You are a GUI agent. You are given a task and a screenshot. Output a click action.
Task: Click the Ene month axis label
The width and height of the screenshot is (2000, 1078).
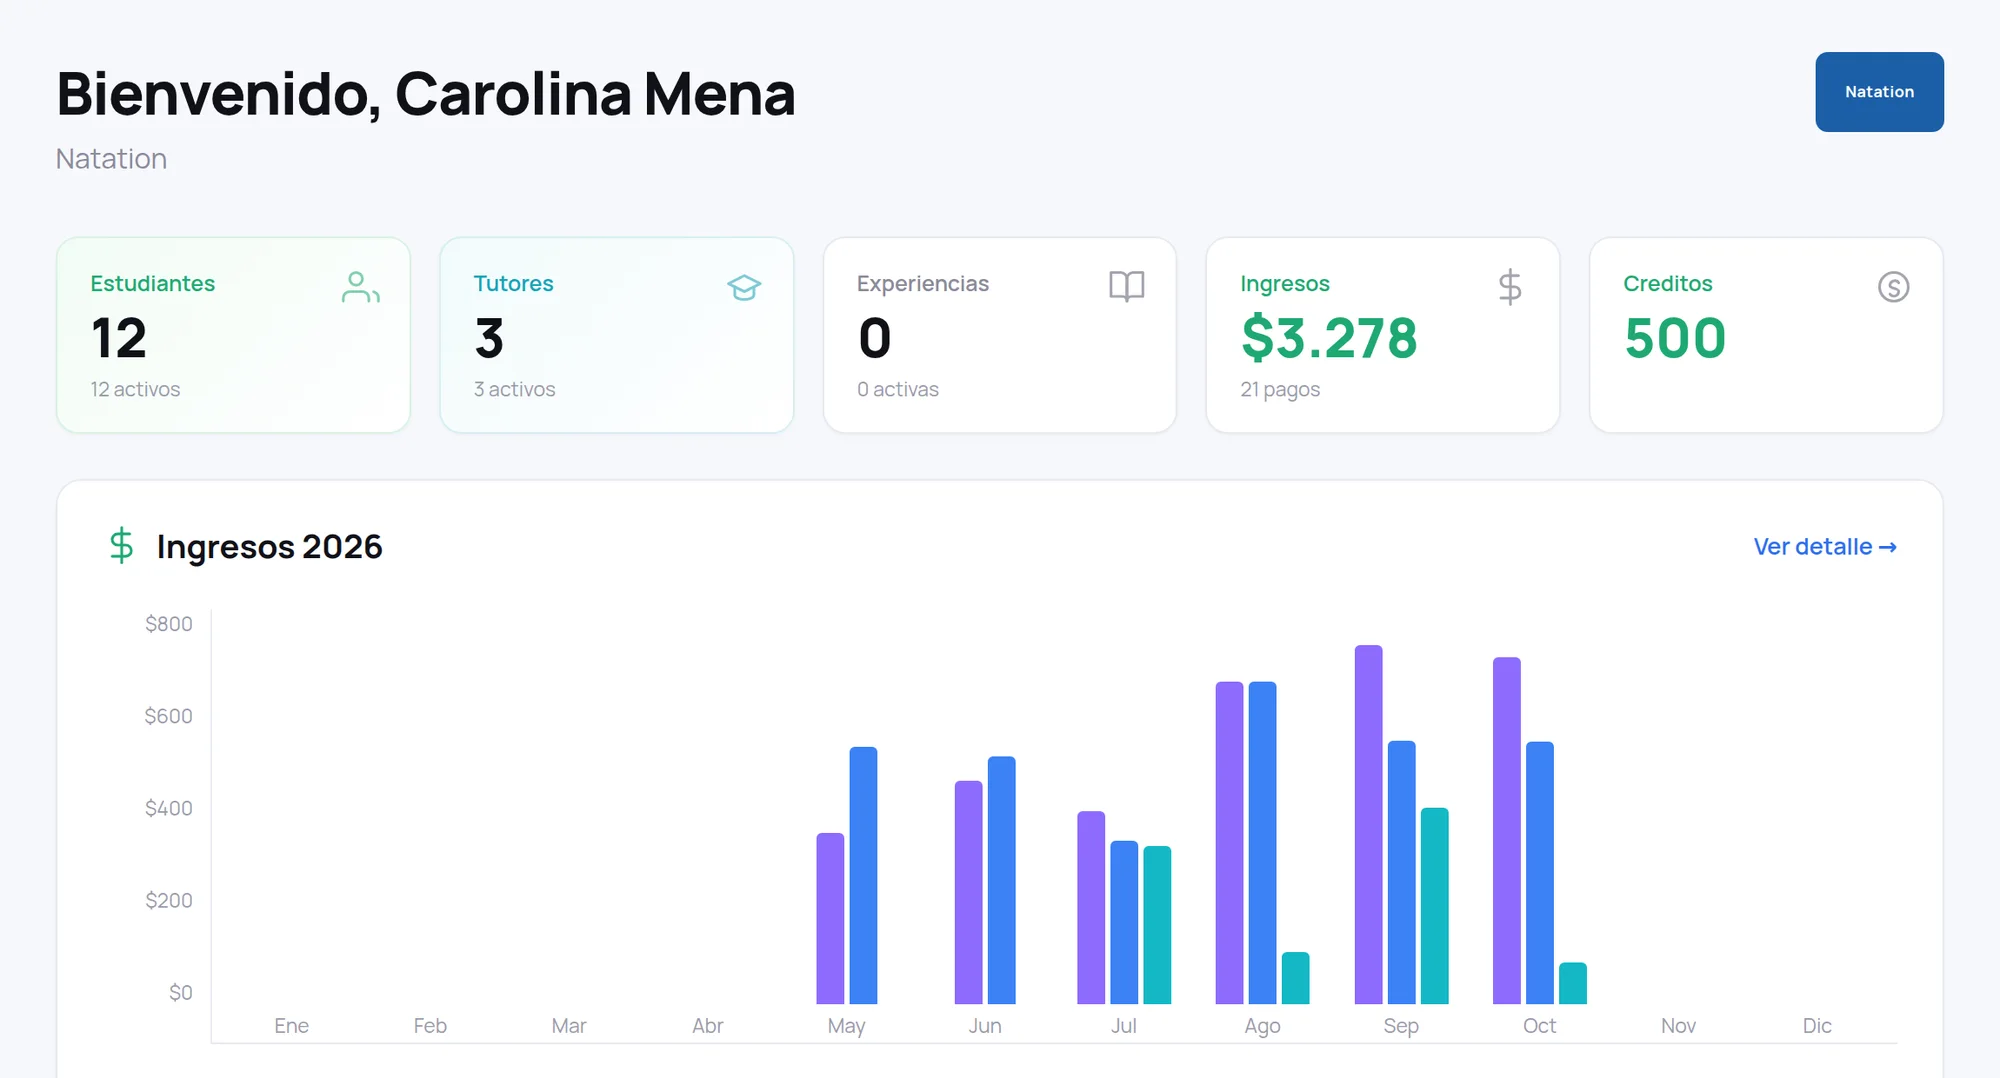click(x=292, y=1026)
